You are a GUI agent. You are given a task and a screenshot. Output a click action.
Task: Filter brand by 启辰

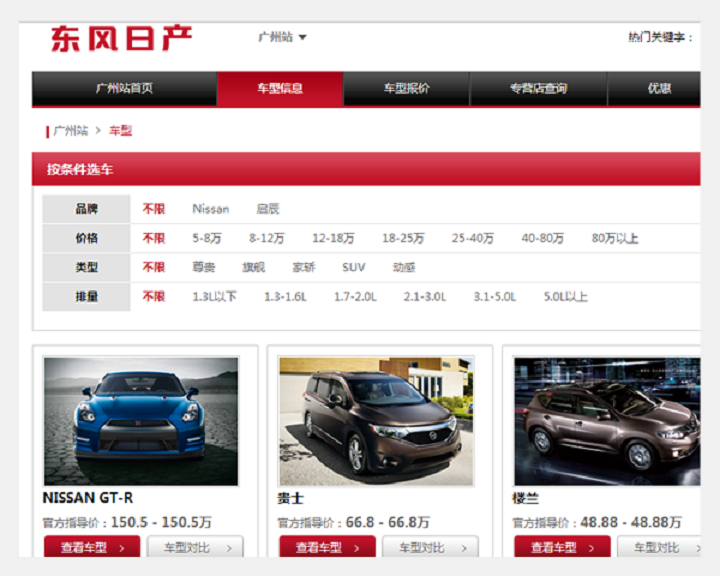[268, 209]
